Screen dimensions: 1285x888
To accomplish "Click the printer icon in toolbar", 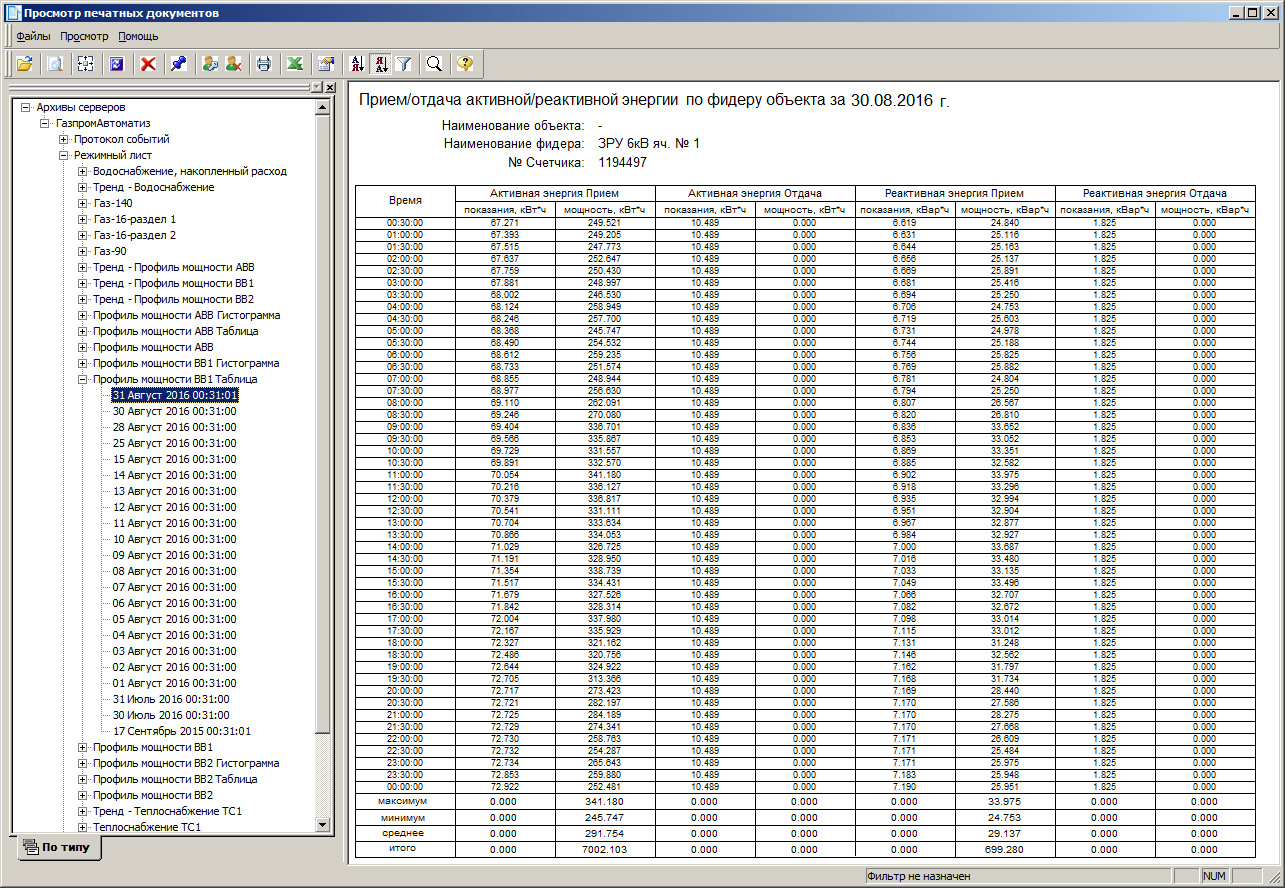I will 264,64.
